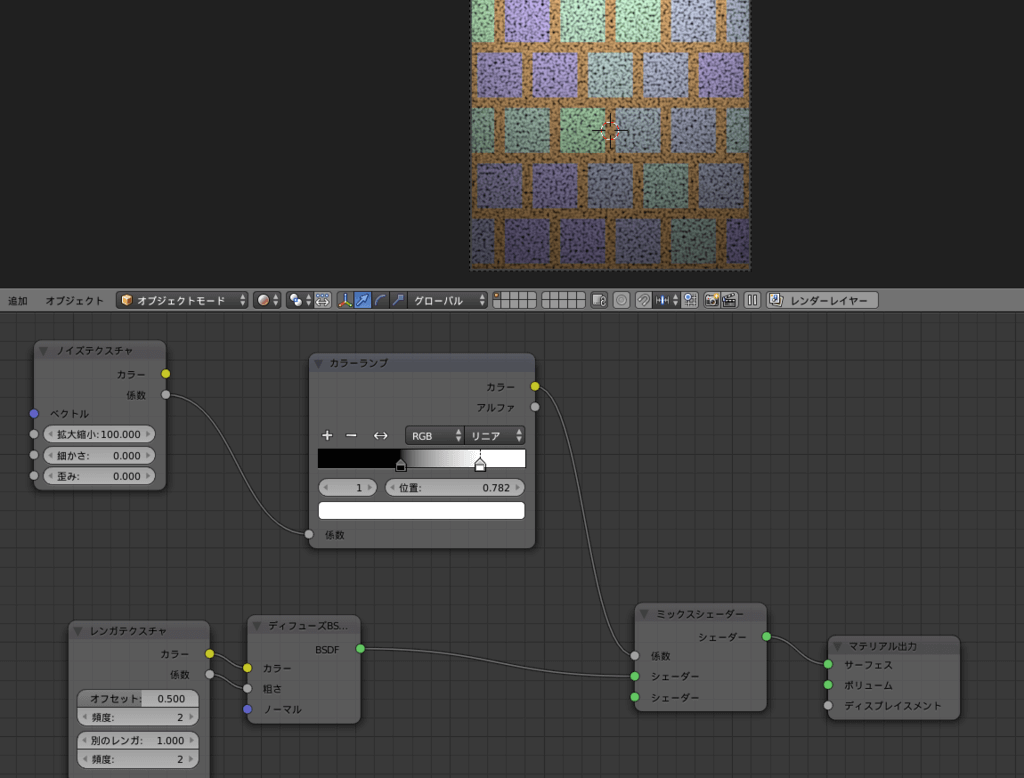The height and width of the screenshot is (778, 1024).
Task: Toggle proportional editing circle icon
Action: 621,300
